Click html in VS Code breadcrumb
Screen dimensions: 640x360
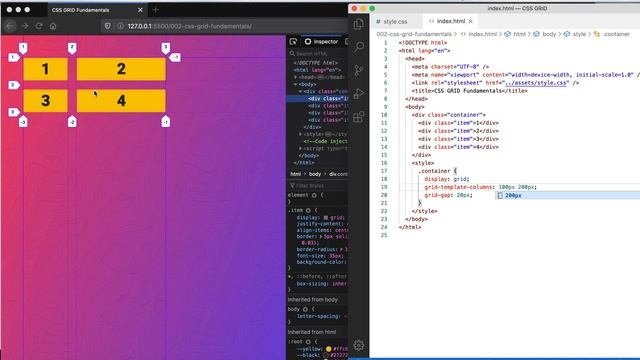pos(519,34)
